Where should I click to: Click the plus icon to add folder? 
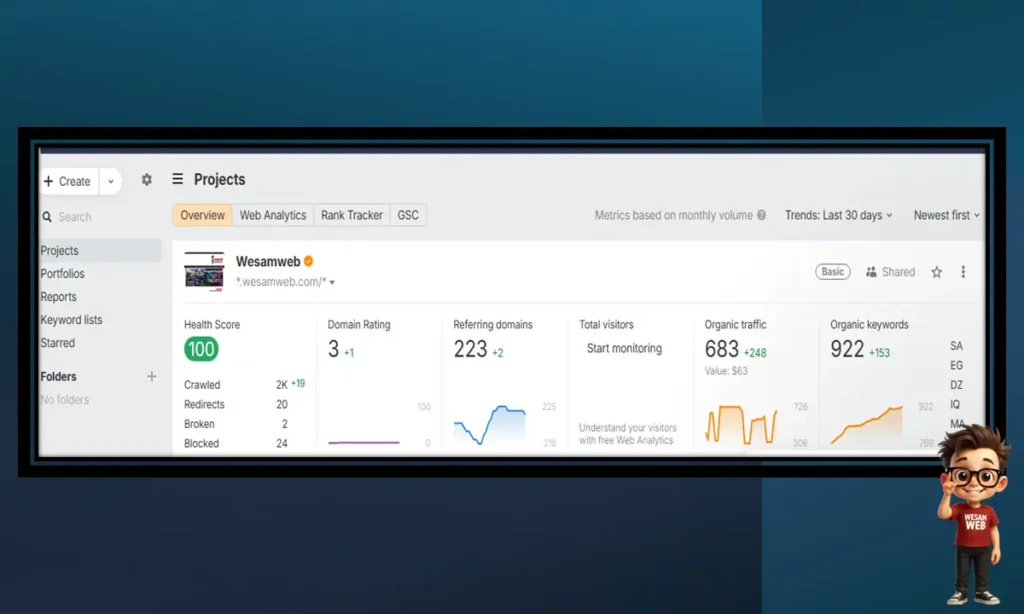pyautogui.click(x=152, y=377)
